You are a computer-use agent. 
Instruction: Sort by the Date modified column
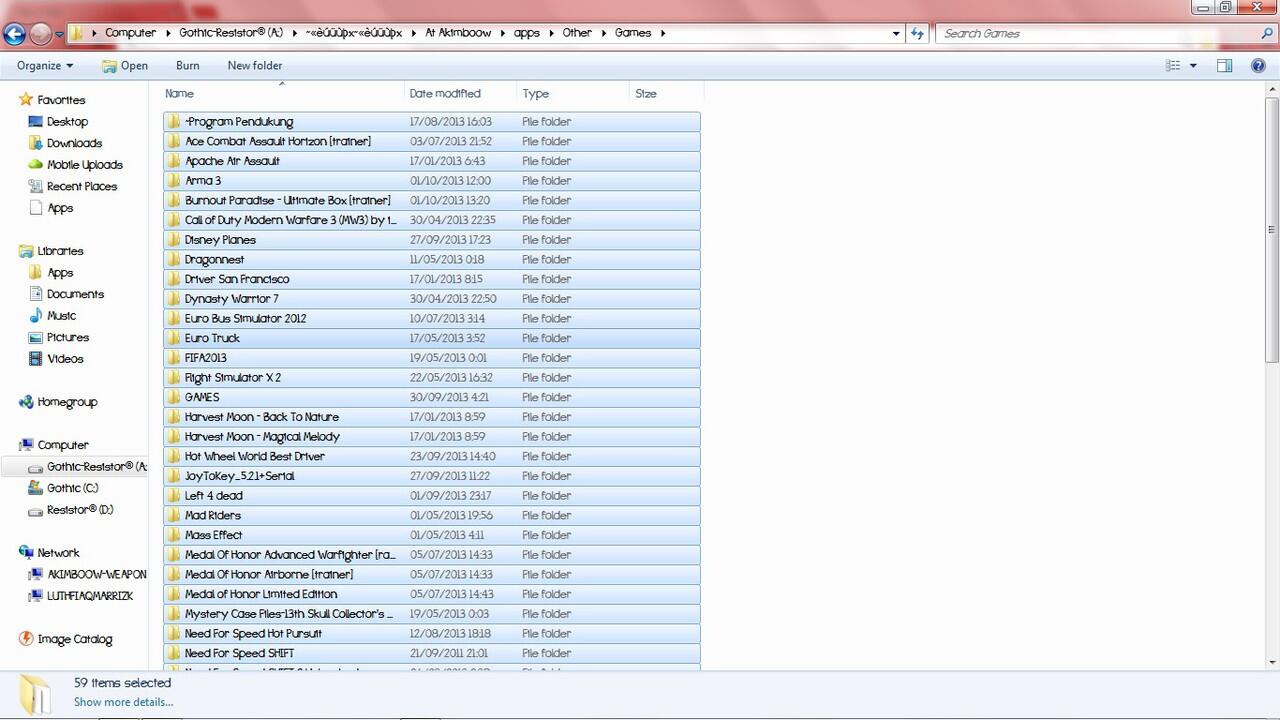coord(461,94)
